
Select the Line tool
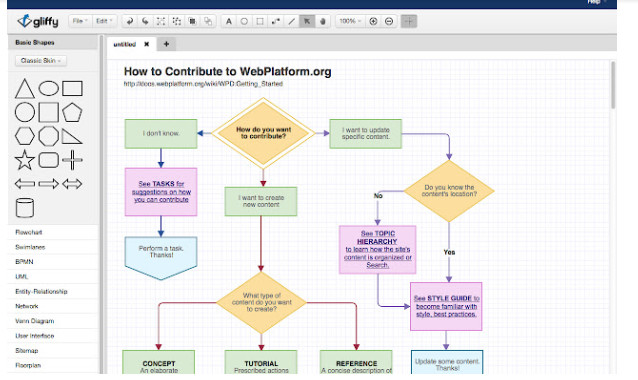click(x=291, y=21)
